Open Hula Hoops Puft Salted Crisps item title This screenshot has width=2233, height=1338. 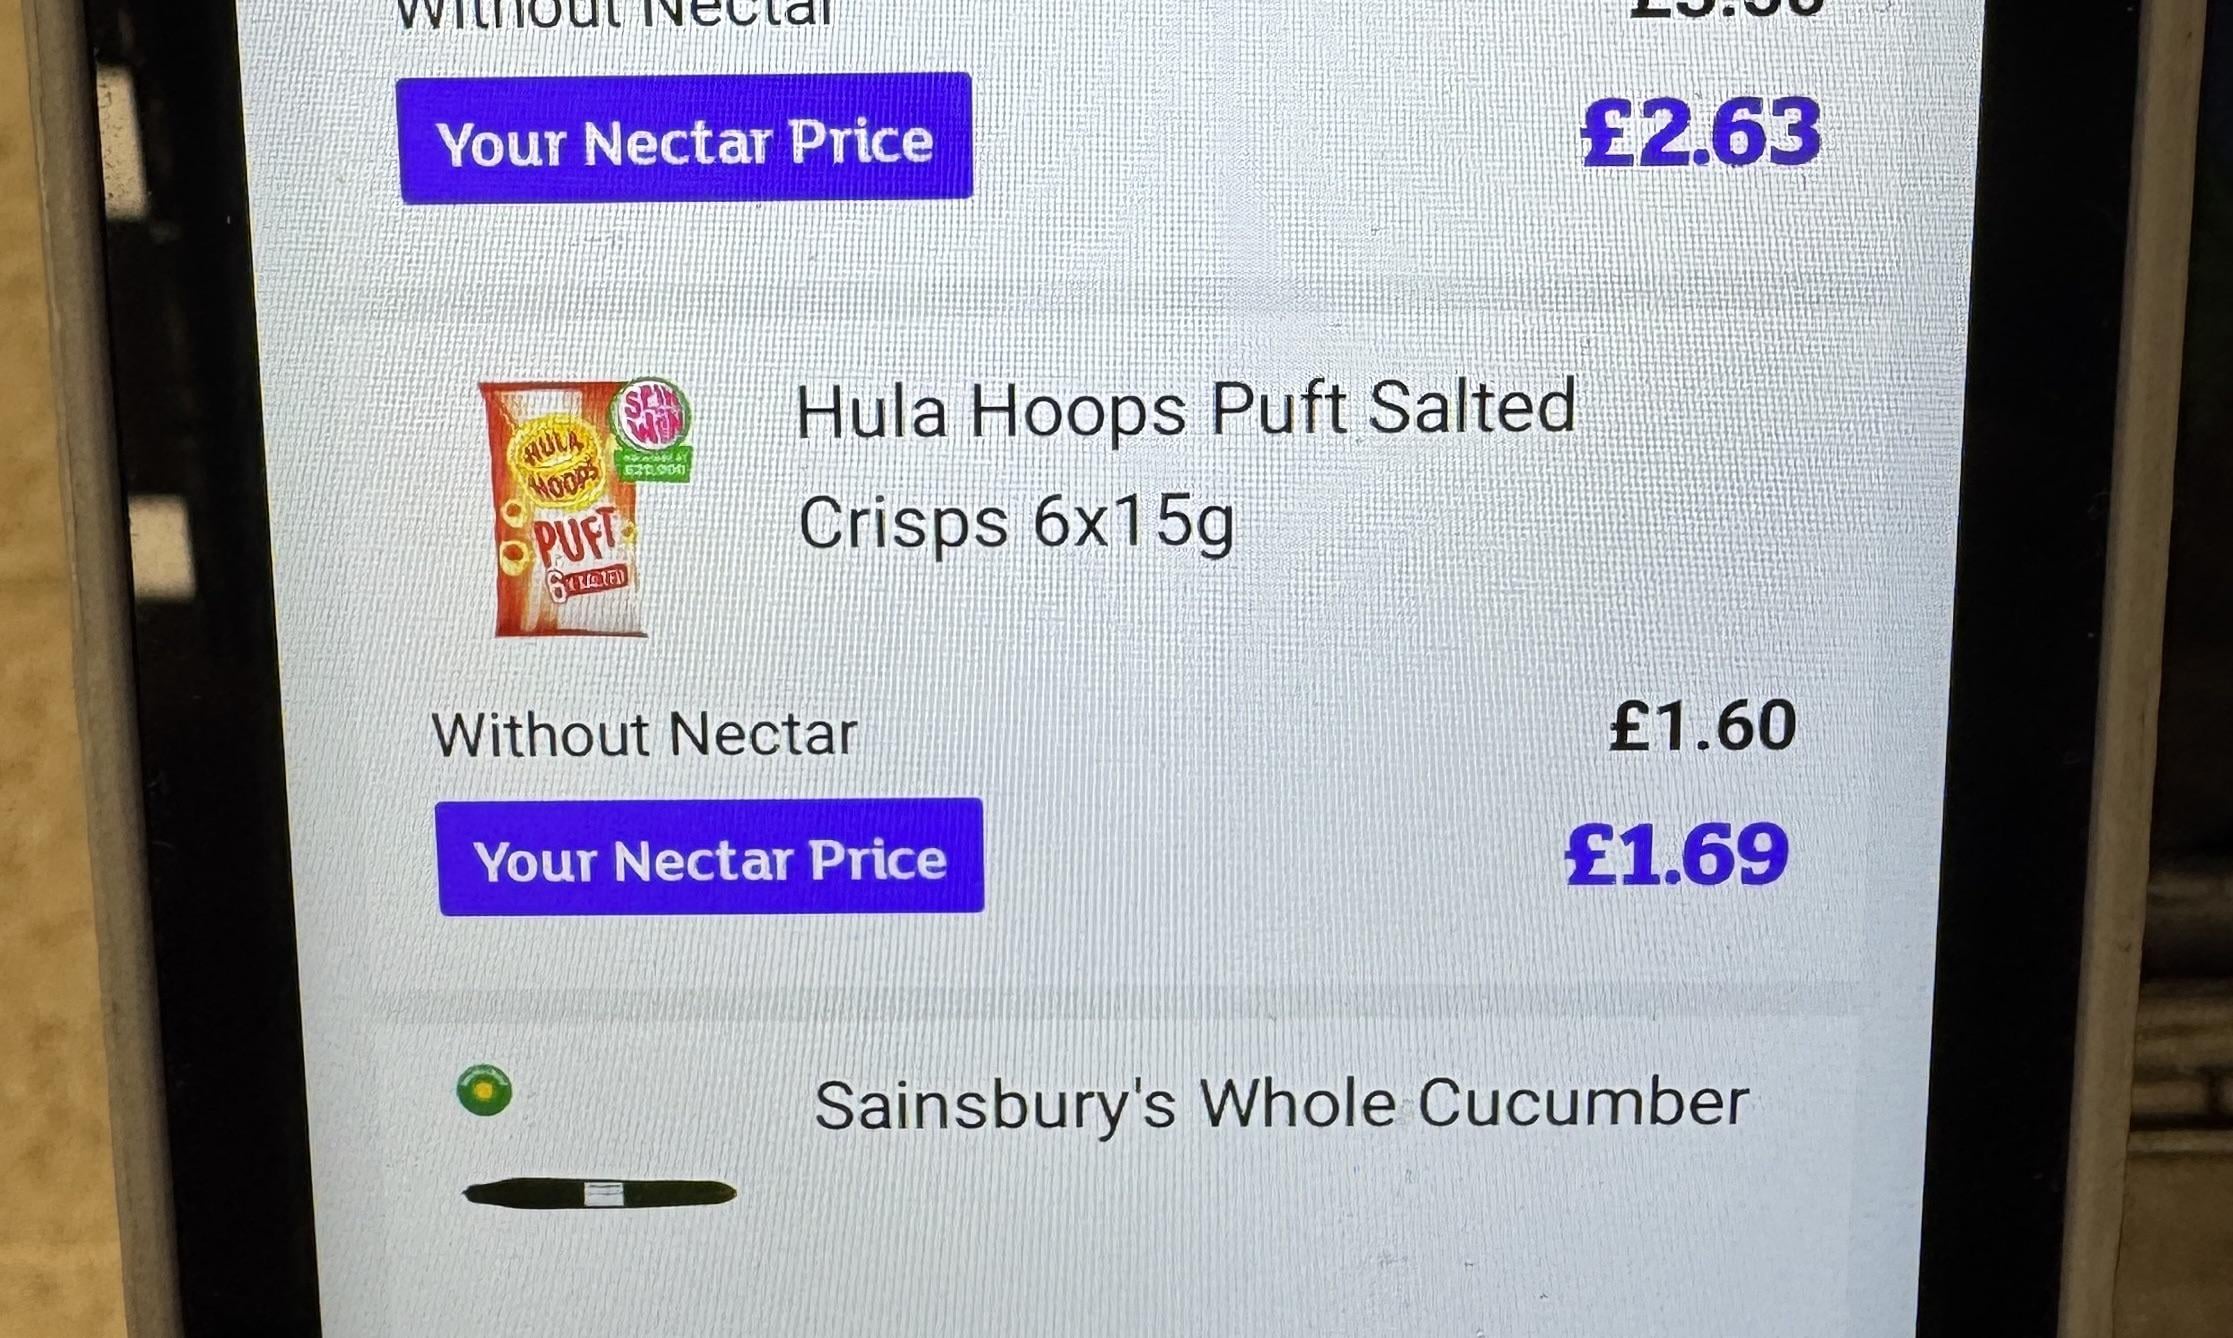[x=1185, y=465]
